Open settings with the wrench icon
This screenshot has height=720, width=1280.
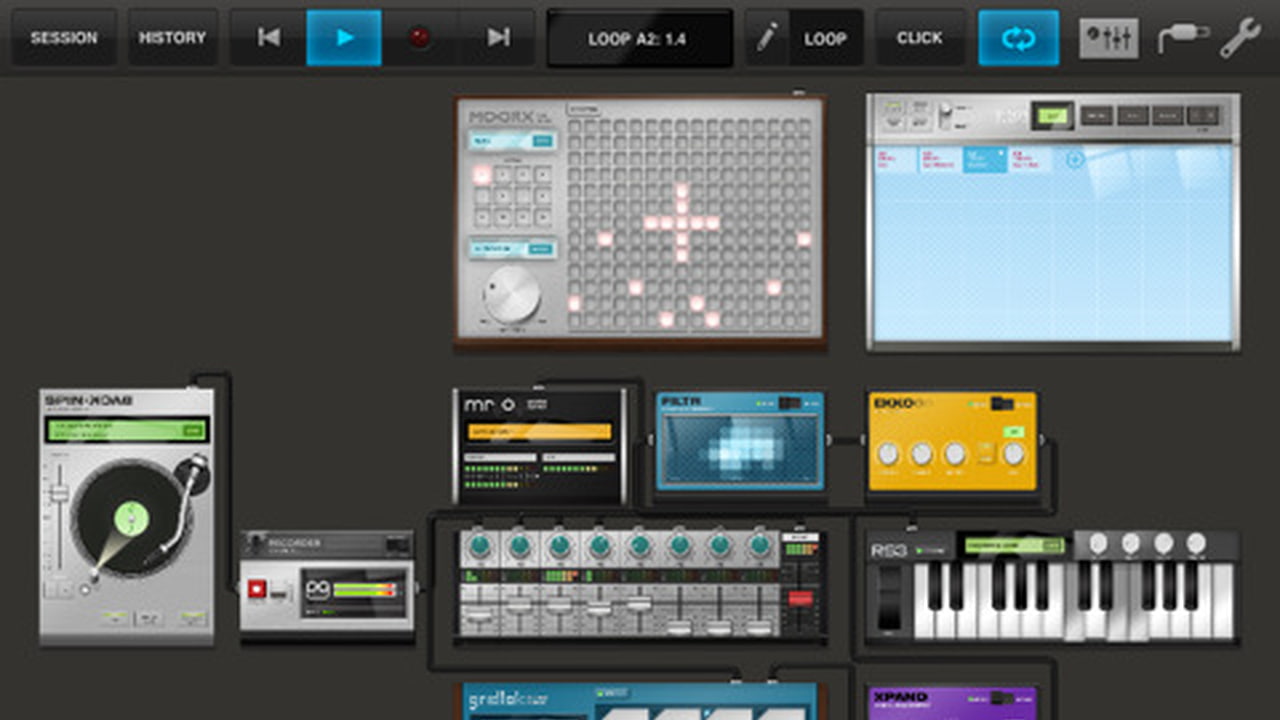(x=1240, y=38)
